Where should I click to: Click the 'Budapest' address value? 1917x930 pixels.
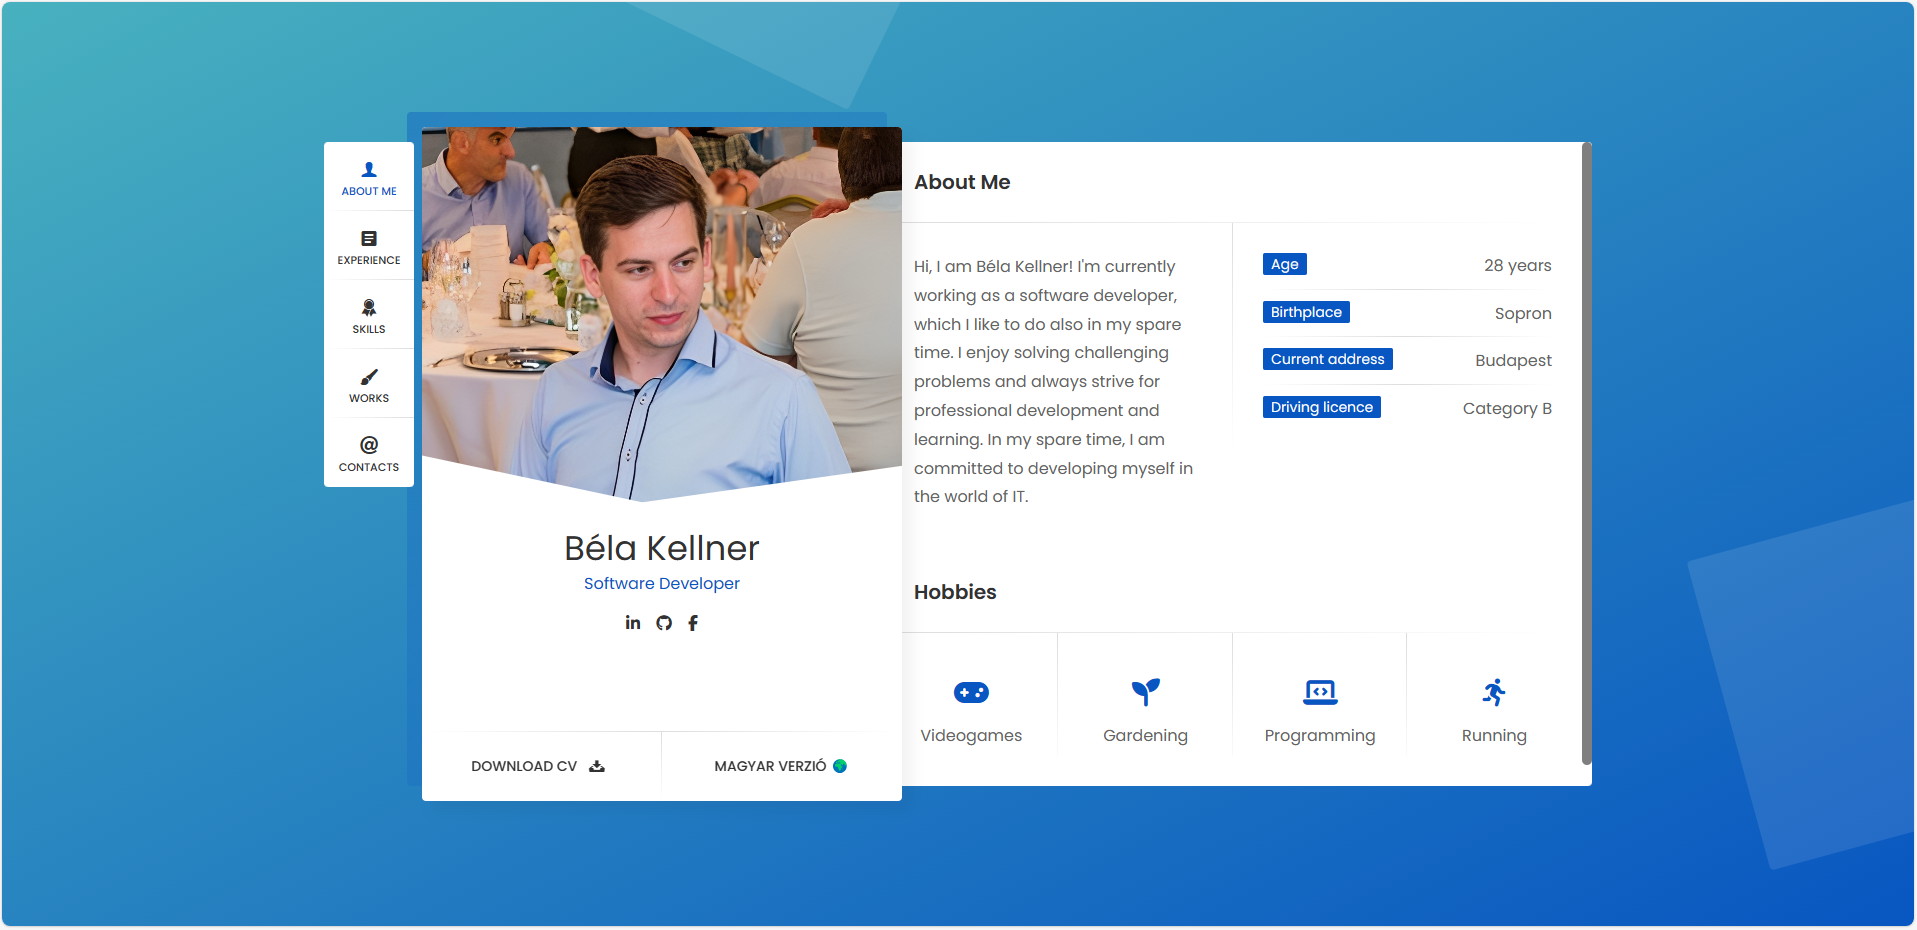click(1514, 360)
